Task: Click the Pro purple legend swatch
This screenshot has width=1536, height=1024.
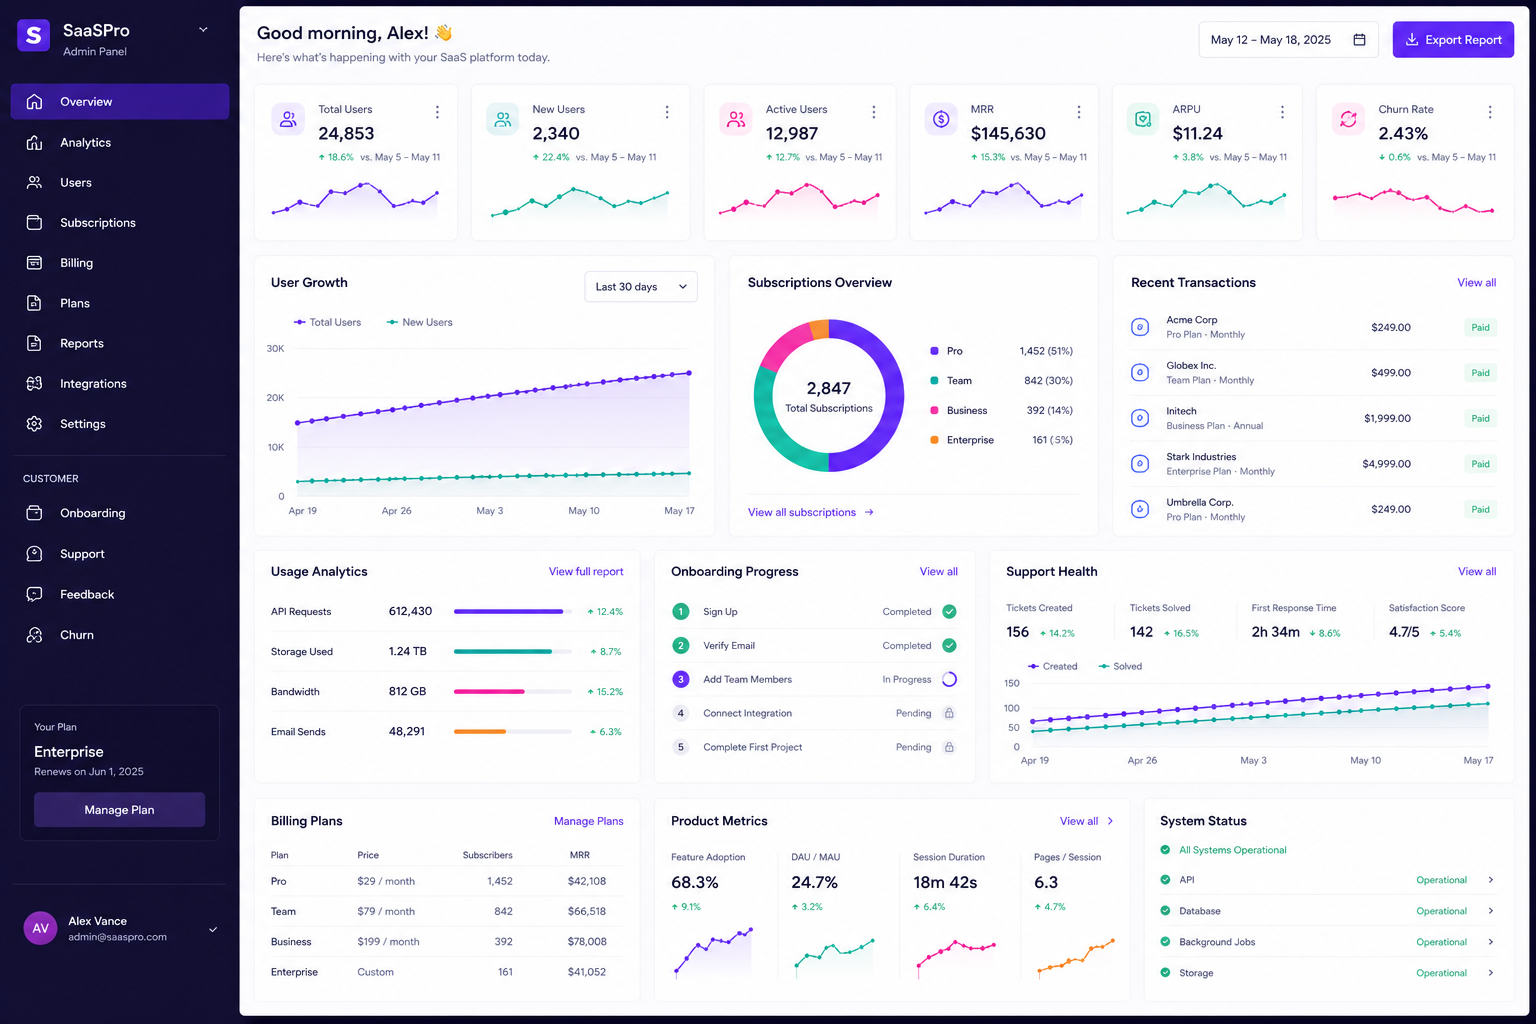Action: (x=934, y=351)
